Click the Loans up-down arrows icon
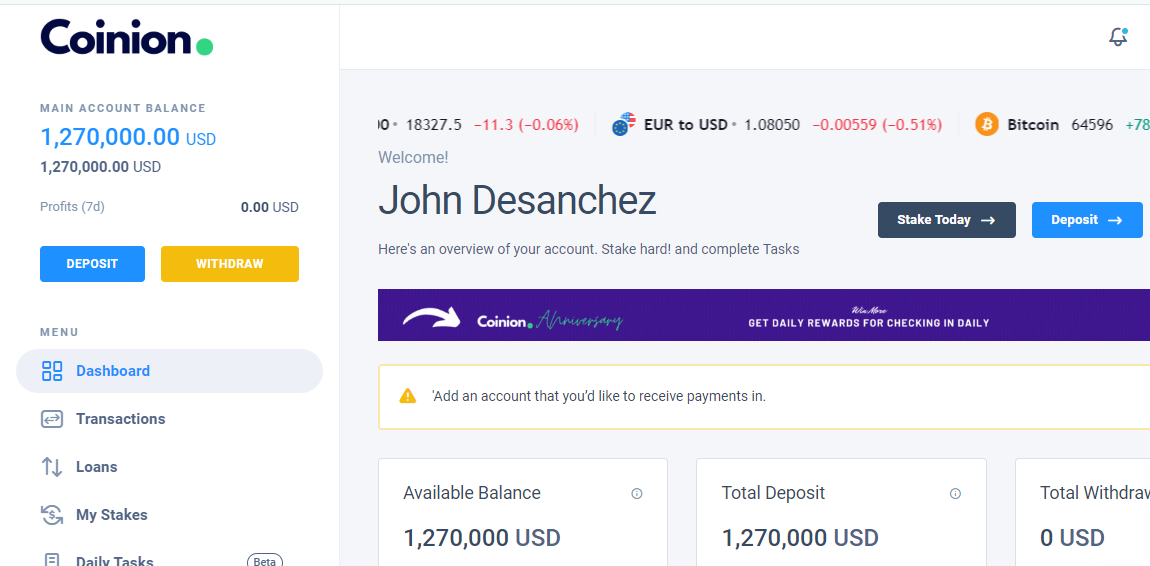Viewport: 1150px width, 566px height. point(52,467)
